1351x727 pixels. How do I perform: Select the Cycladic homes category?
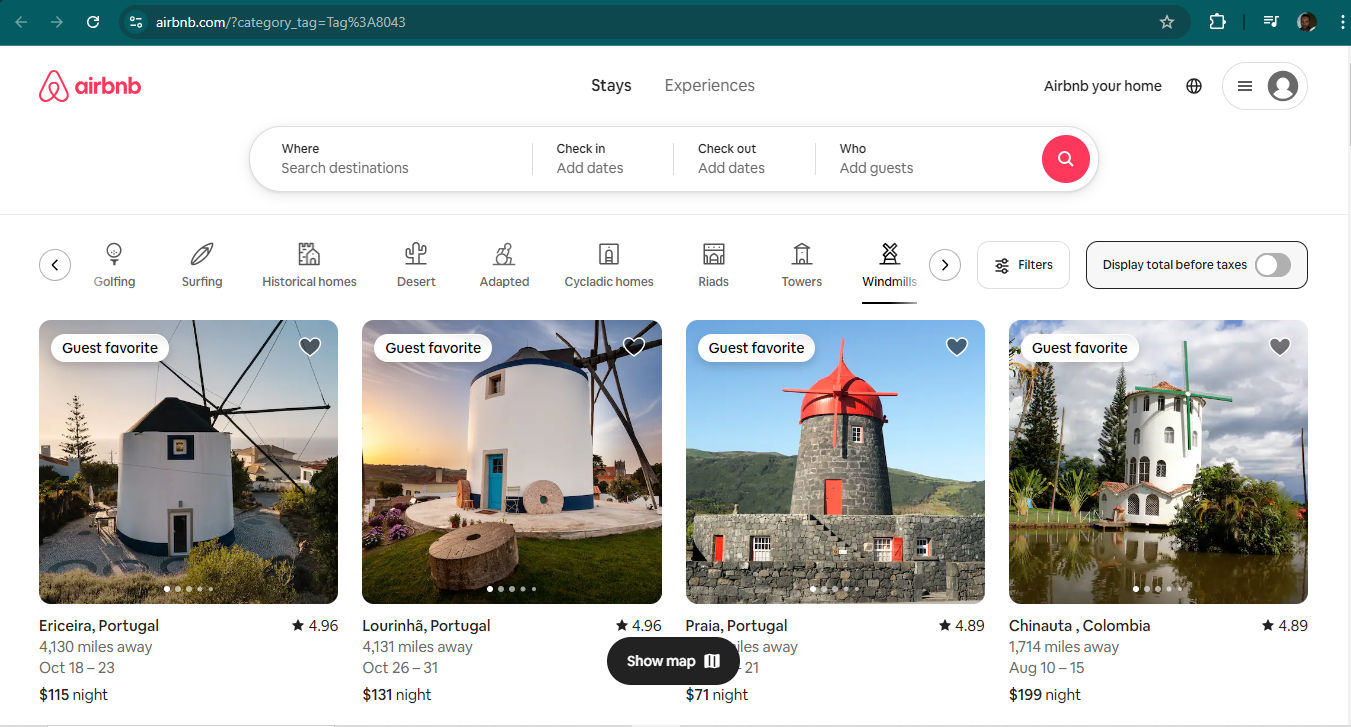click(608, 262)
